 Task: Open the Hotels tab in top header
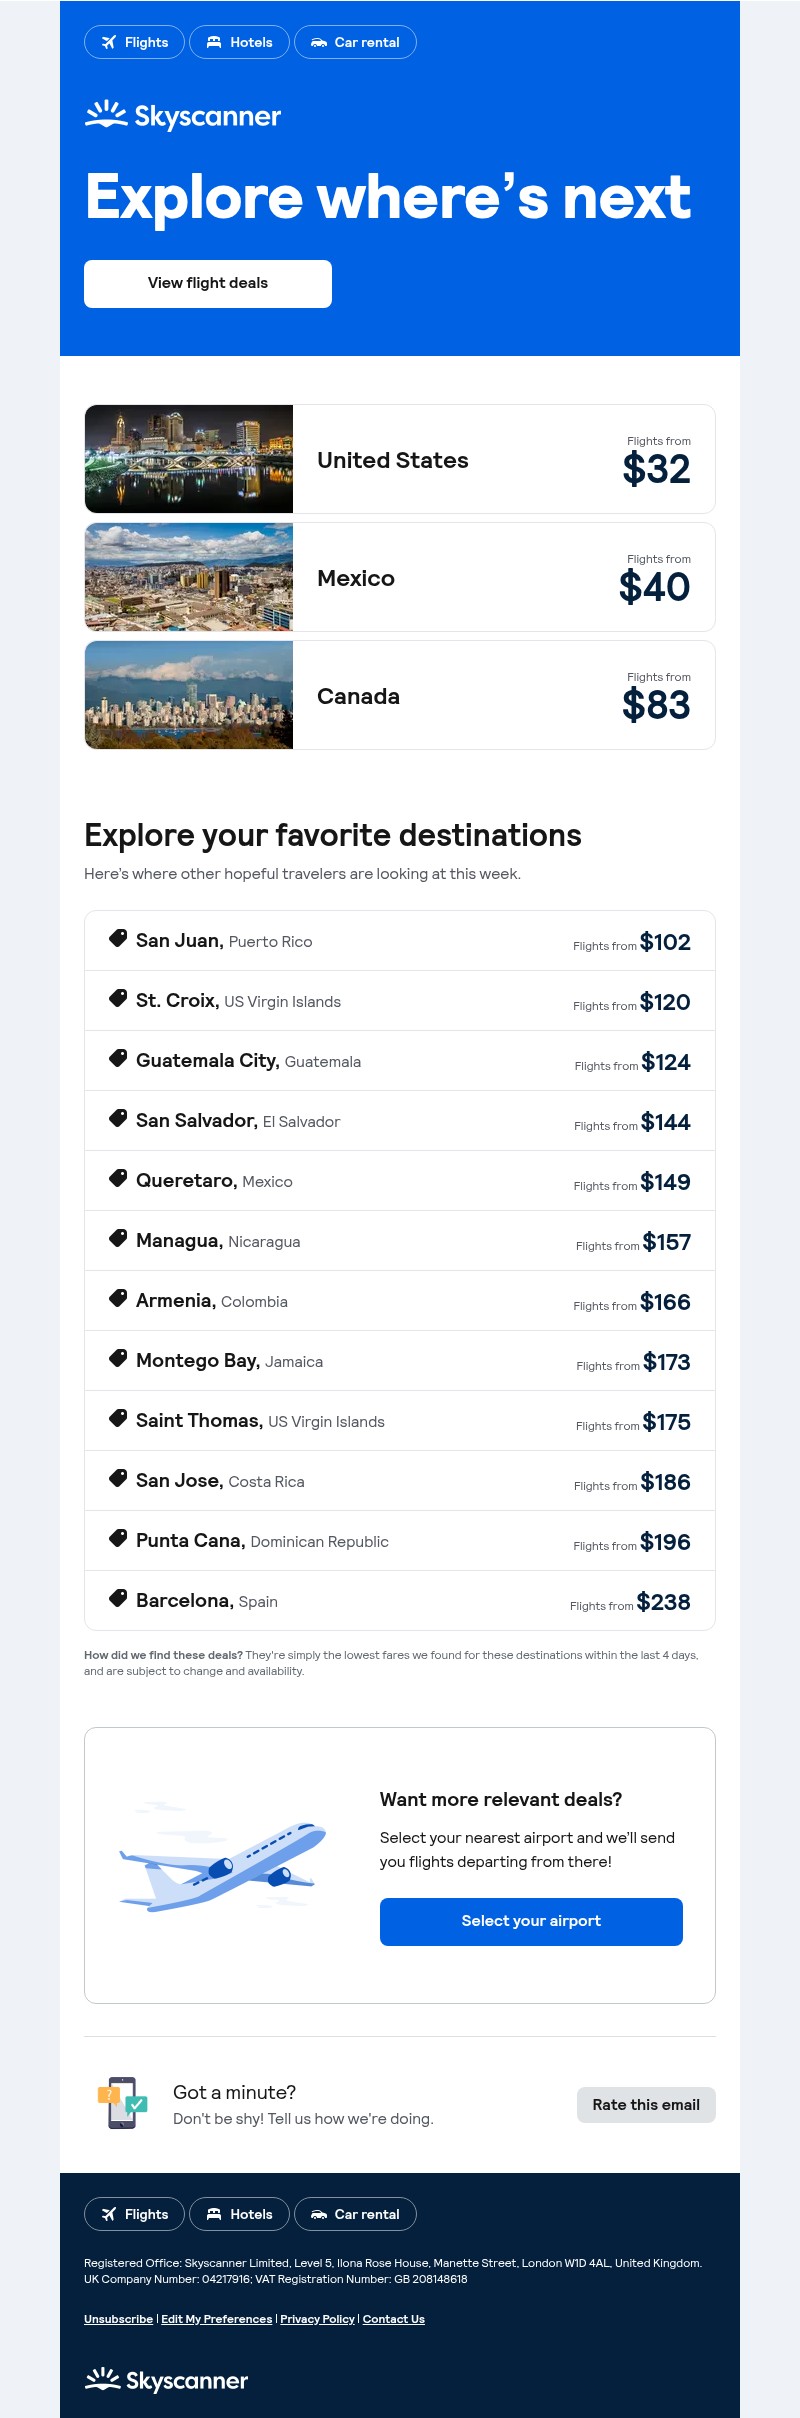point(239,42)
